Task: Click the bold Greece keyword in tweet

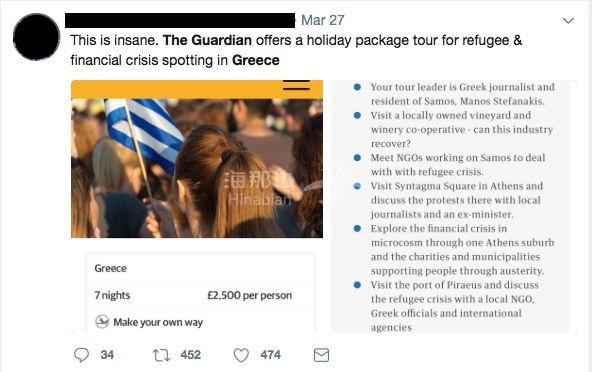Action: 256,60
